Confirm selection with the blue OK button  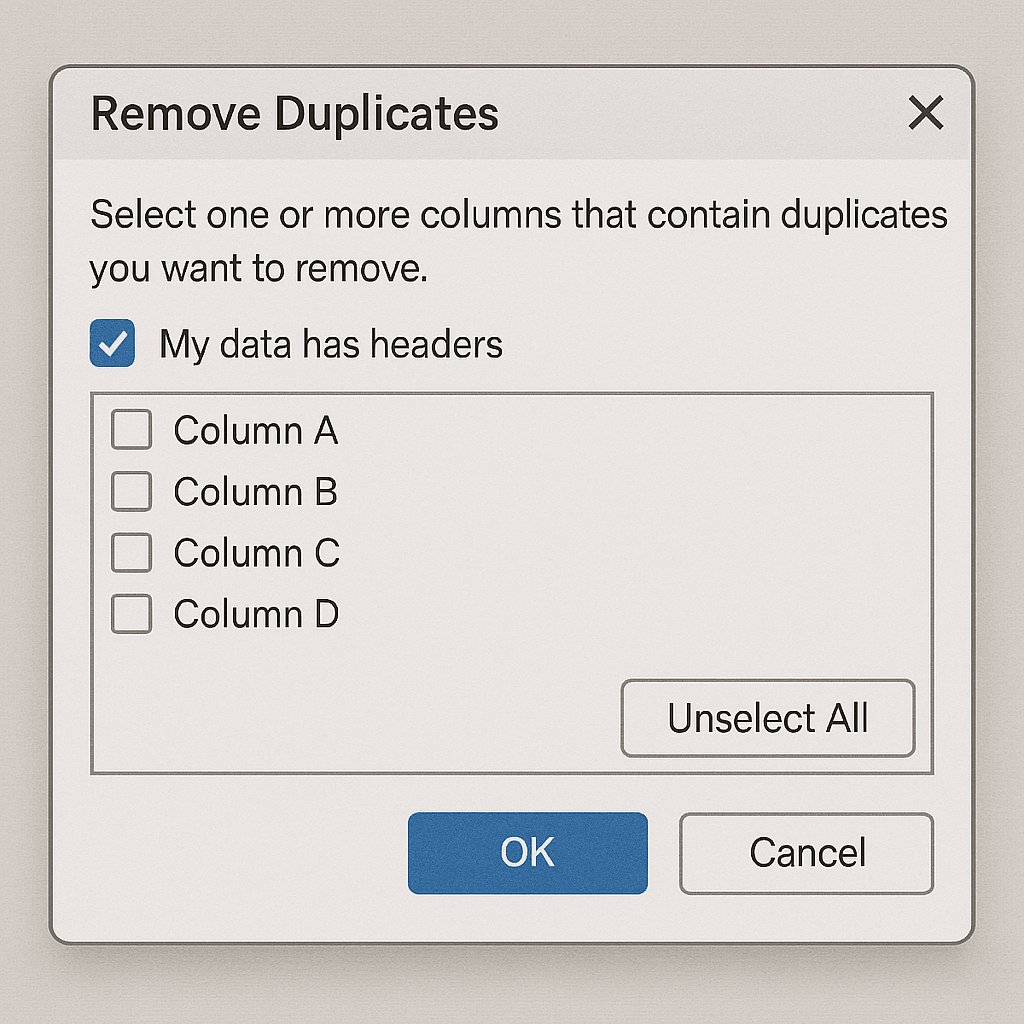tap(527, 852)
